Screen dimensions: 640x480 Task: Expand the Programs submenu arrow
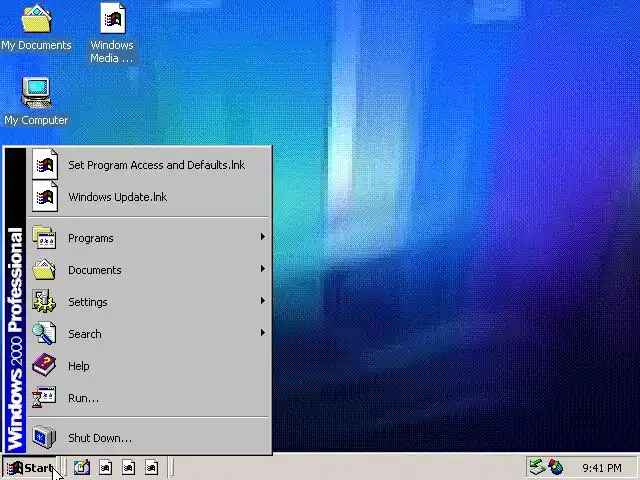263,237
